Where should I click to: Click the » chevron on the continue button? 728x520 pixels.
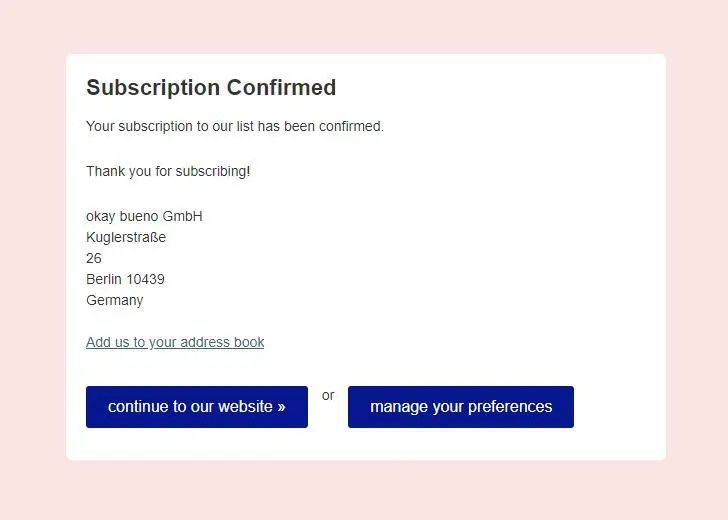281,407
